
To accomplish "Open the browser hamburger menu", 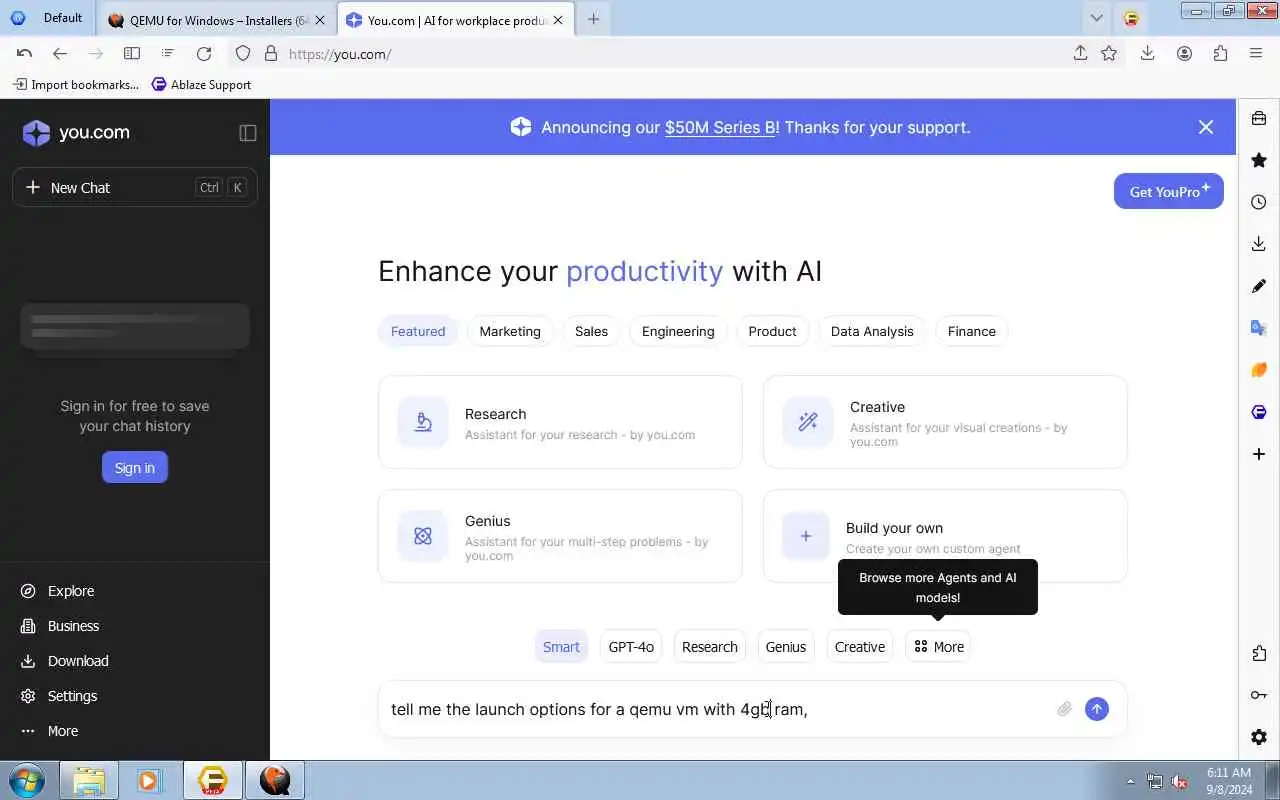I will point(1256,54).
